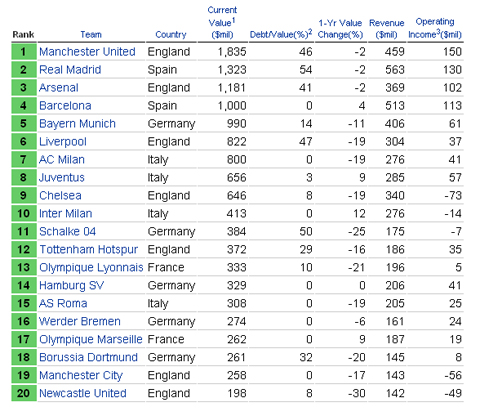Click the Juventus team link
This screenshot has width=480, height=416.
click(x=62, y=178)
